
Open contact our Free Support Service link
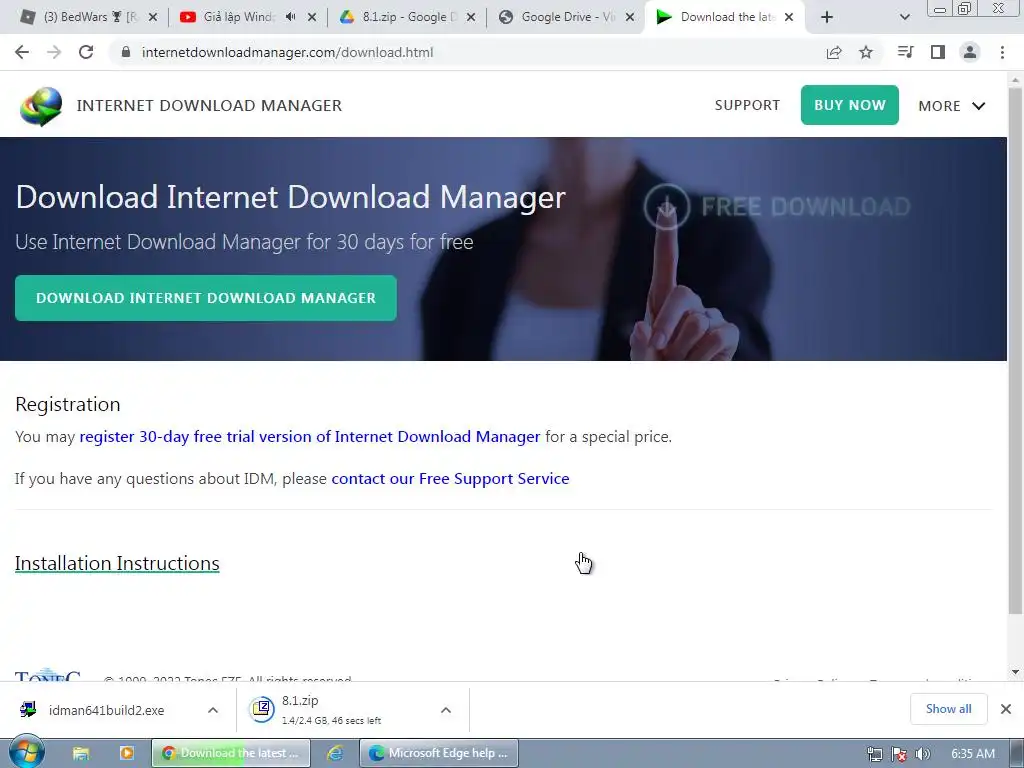pos(450,479)
